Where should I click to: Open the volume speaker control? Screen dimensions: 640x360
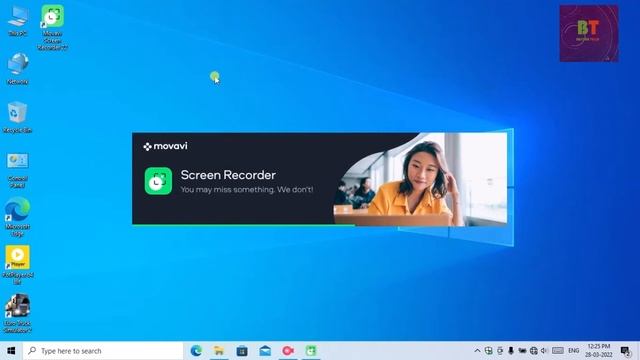[x=544, y=351]
